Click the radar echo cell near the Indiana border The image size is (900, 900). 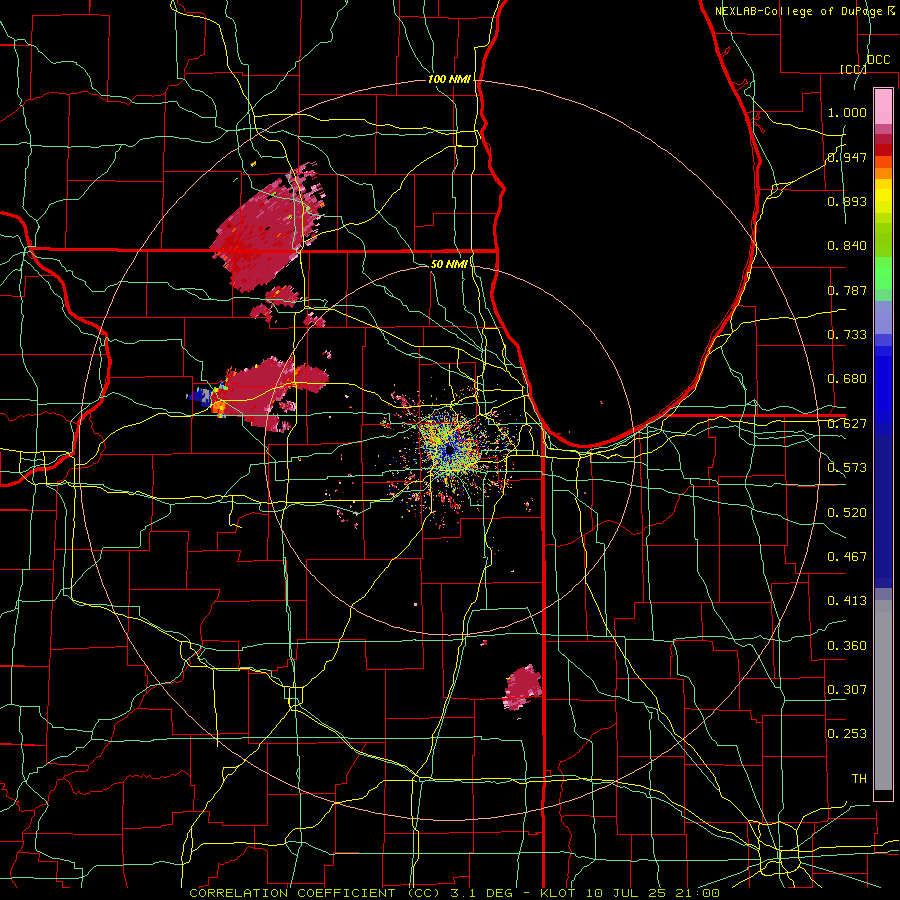tap(522, 688)
